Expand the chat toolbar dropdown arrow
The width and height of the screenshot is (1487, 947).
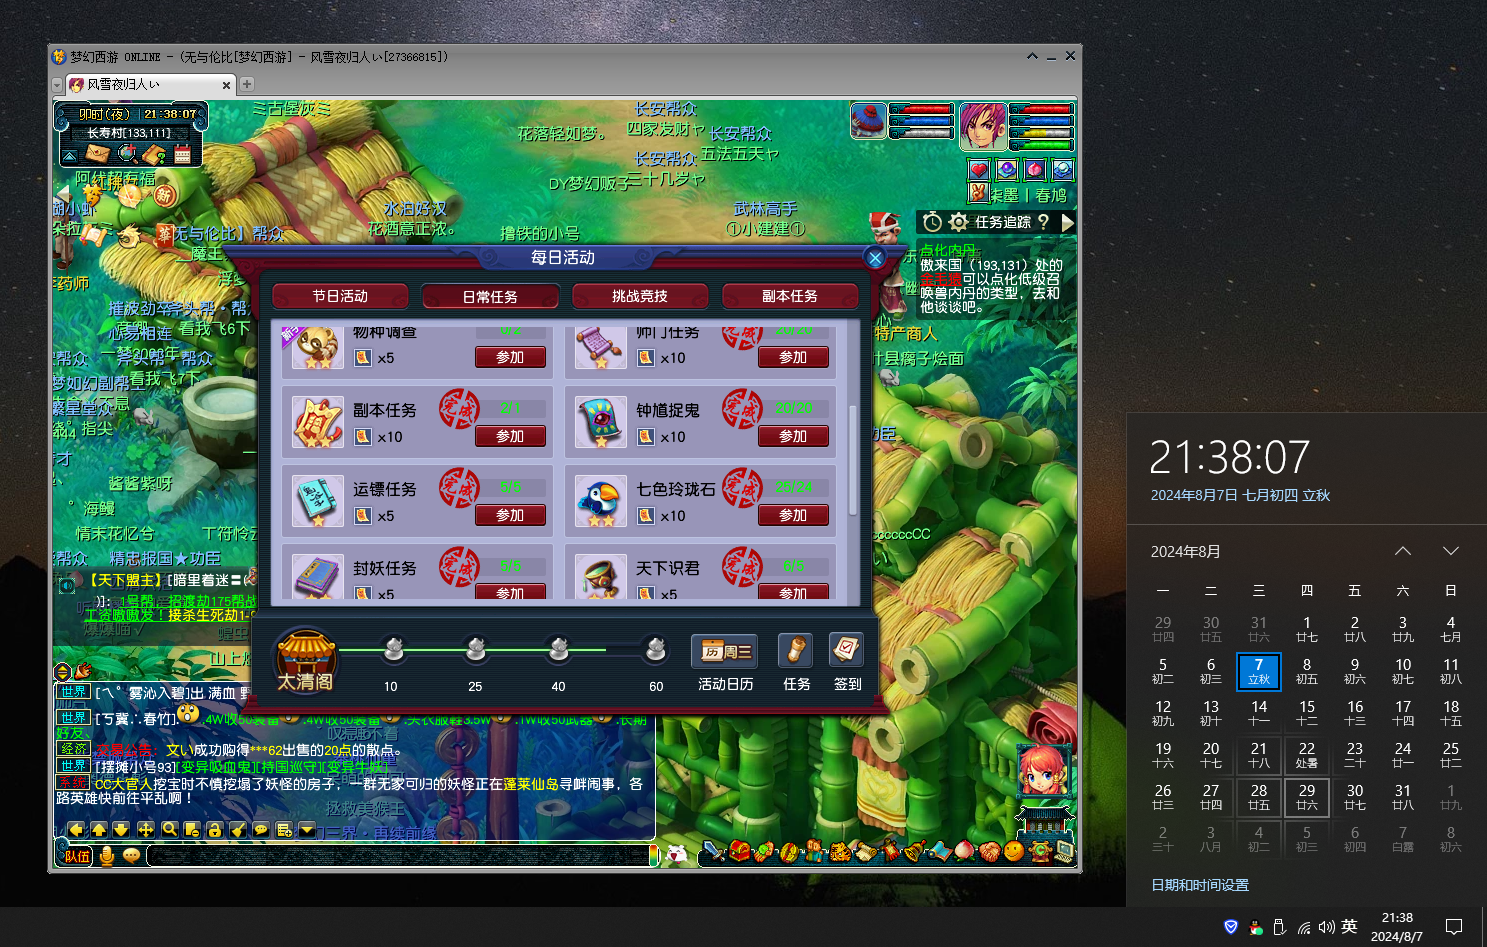tap(307, 829)
